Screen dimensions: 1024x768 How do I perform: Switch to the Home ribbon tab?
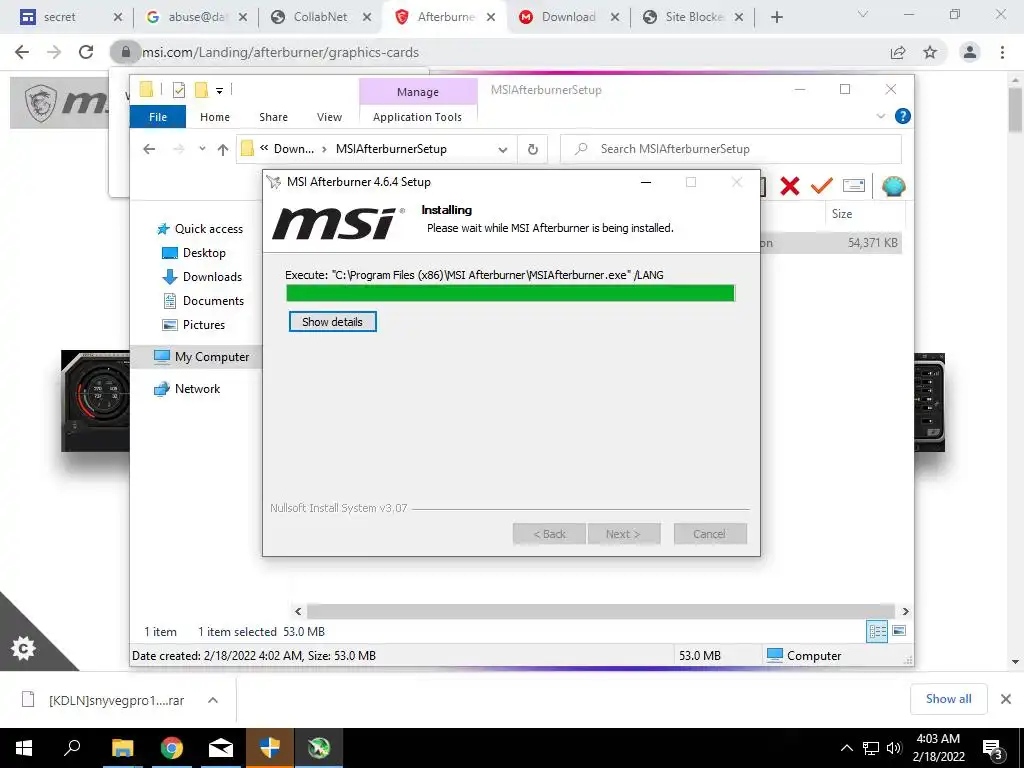(x=215, y=117)
